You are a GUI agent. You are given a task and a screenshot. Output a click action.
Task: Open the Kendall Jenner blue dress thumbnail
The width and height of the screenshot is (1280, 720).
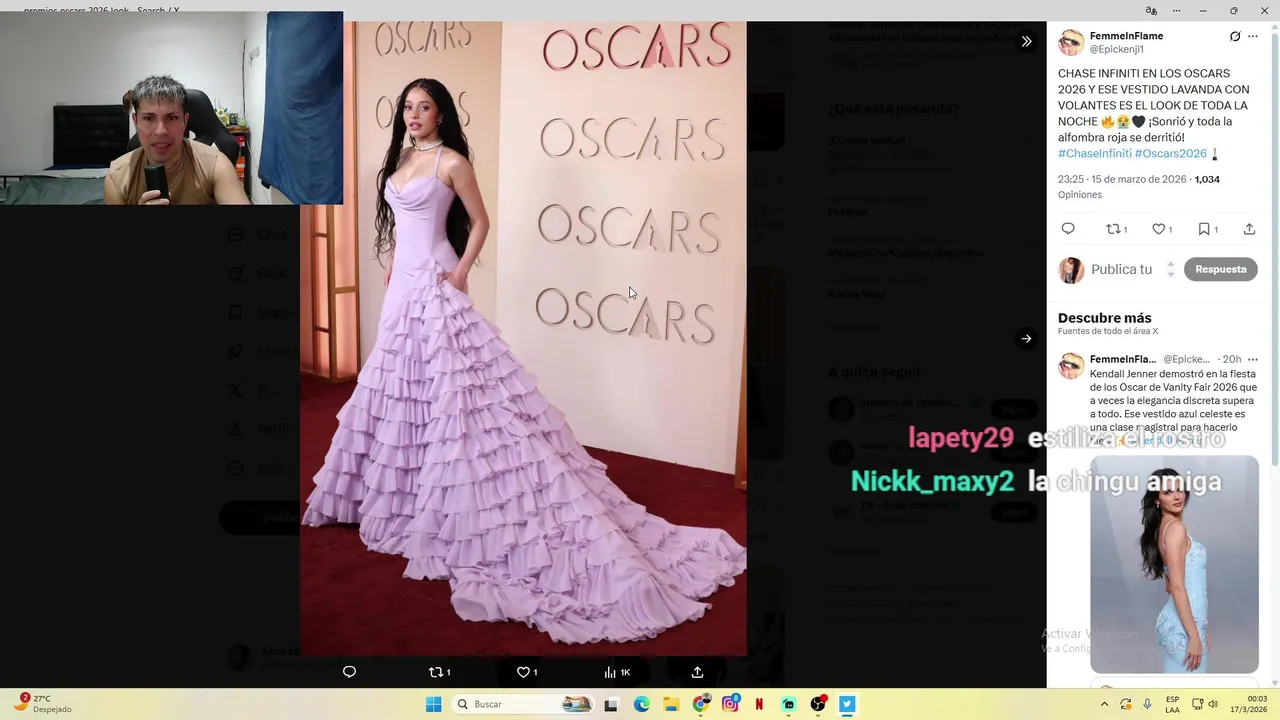tap(1174, 565)
